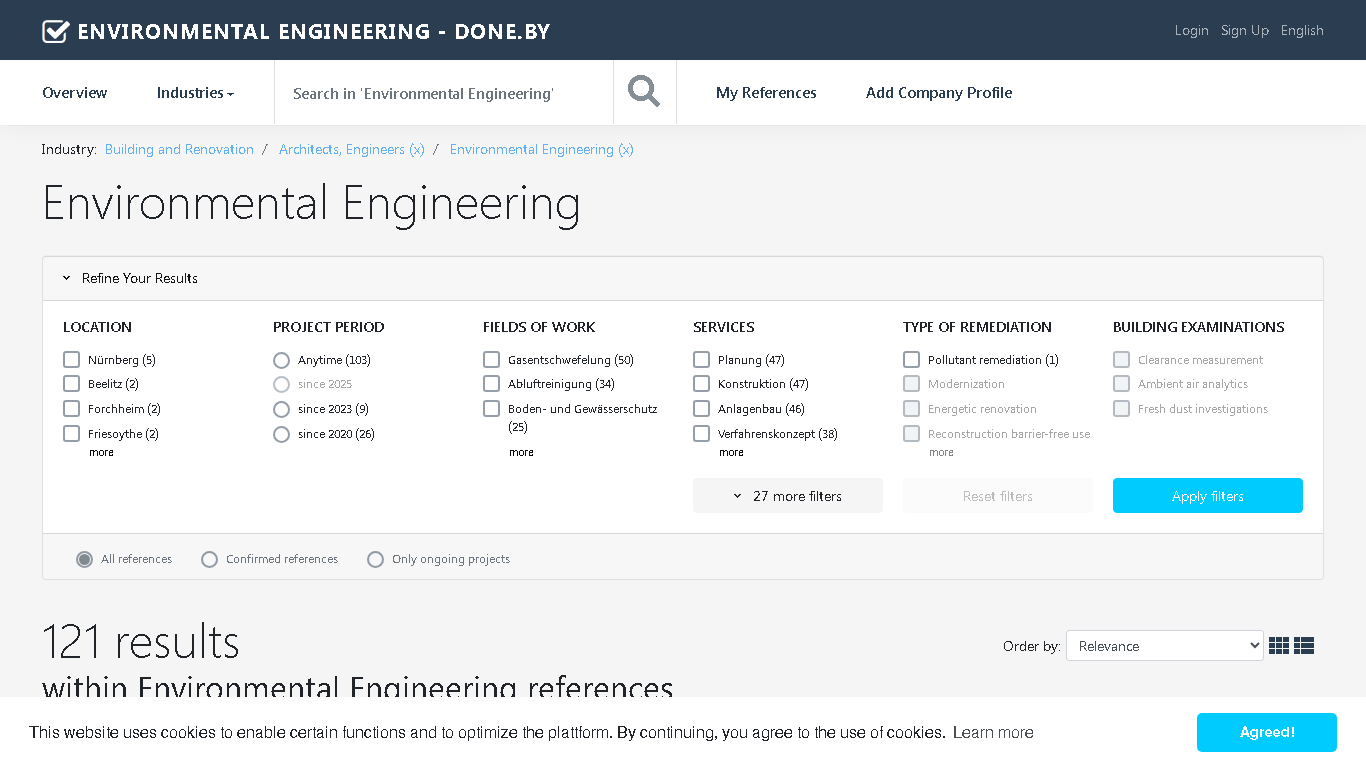This screenshot has width=1366, height=768.
Task: Check the Konstruktion (47) service filter
Action: coord(701,384)
